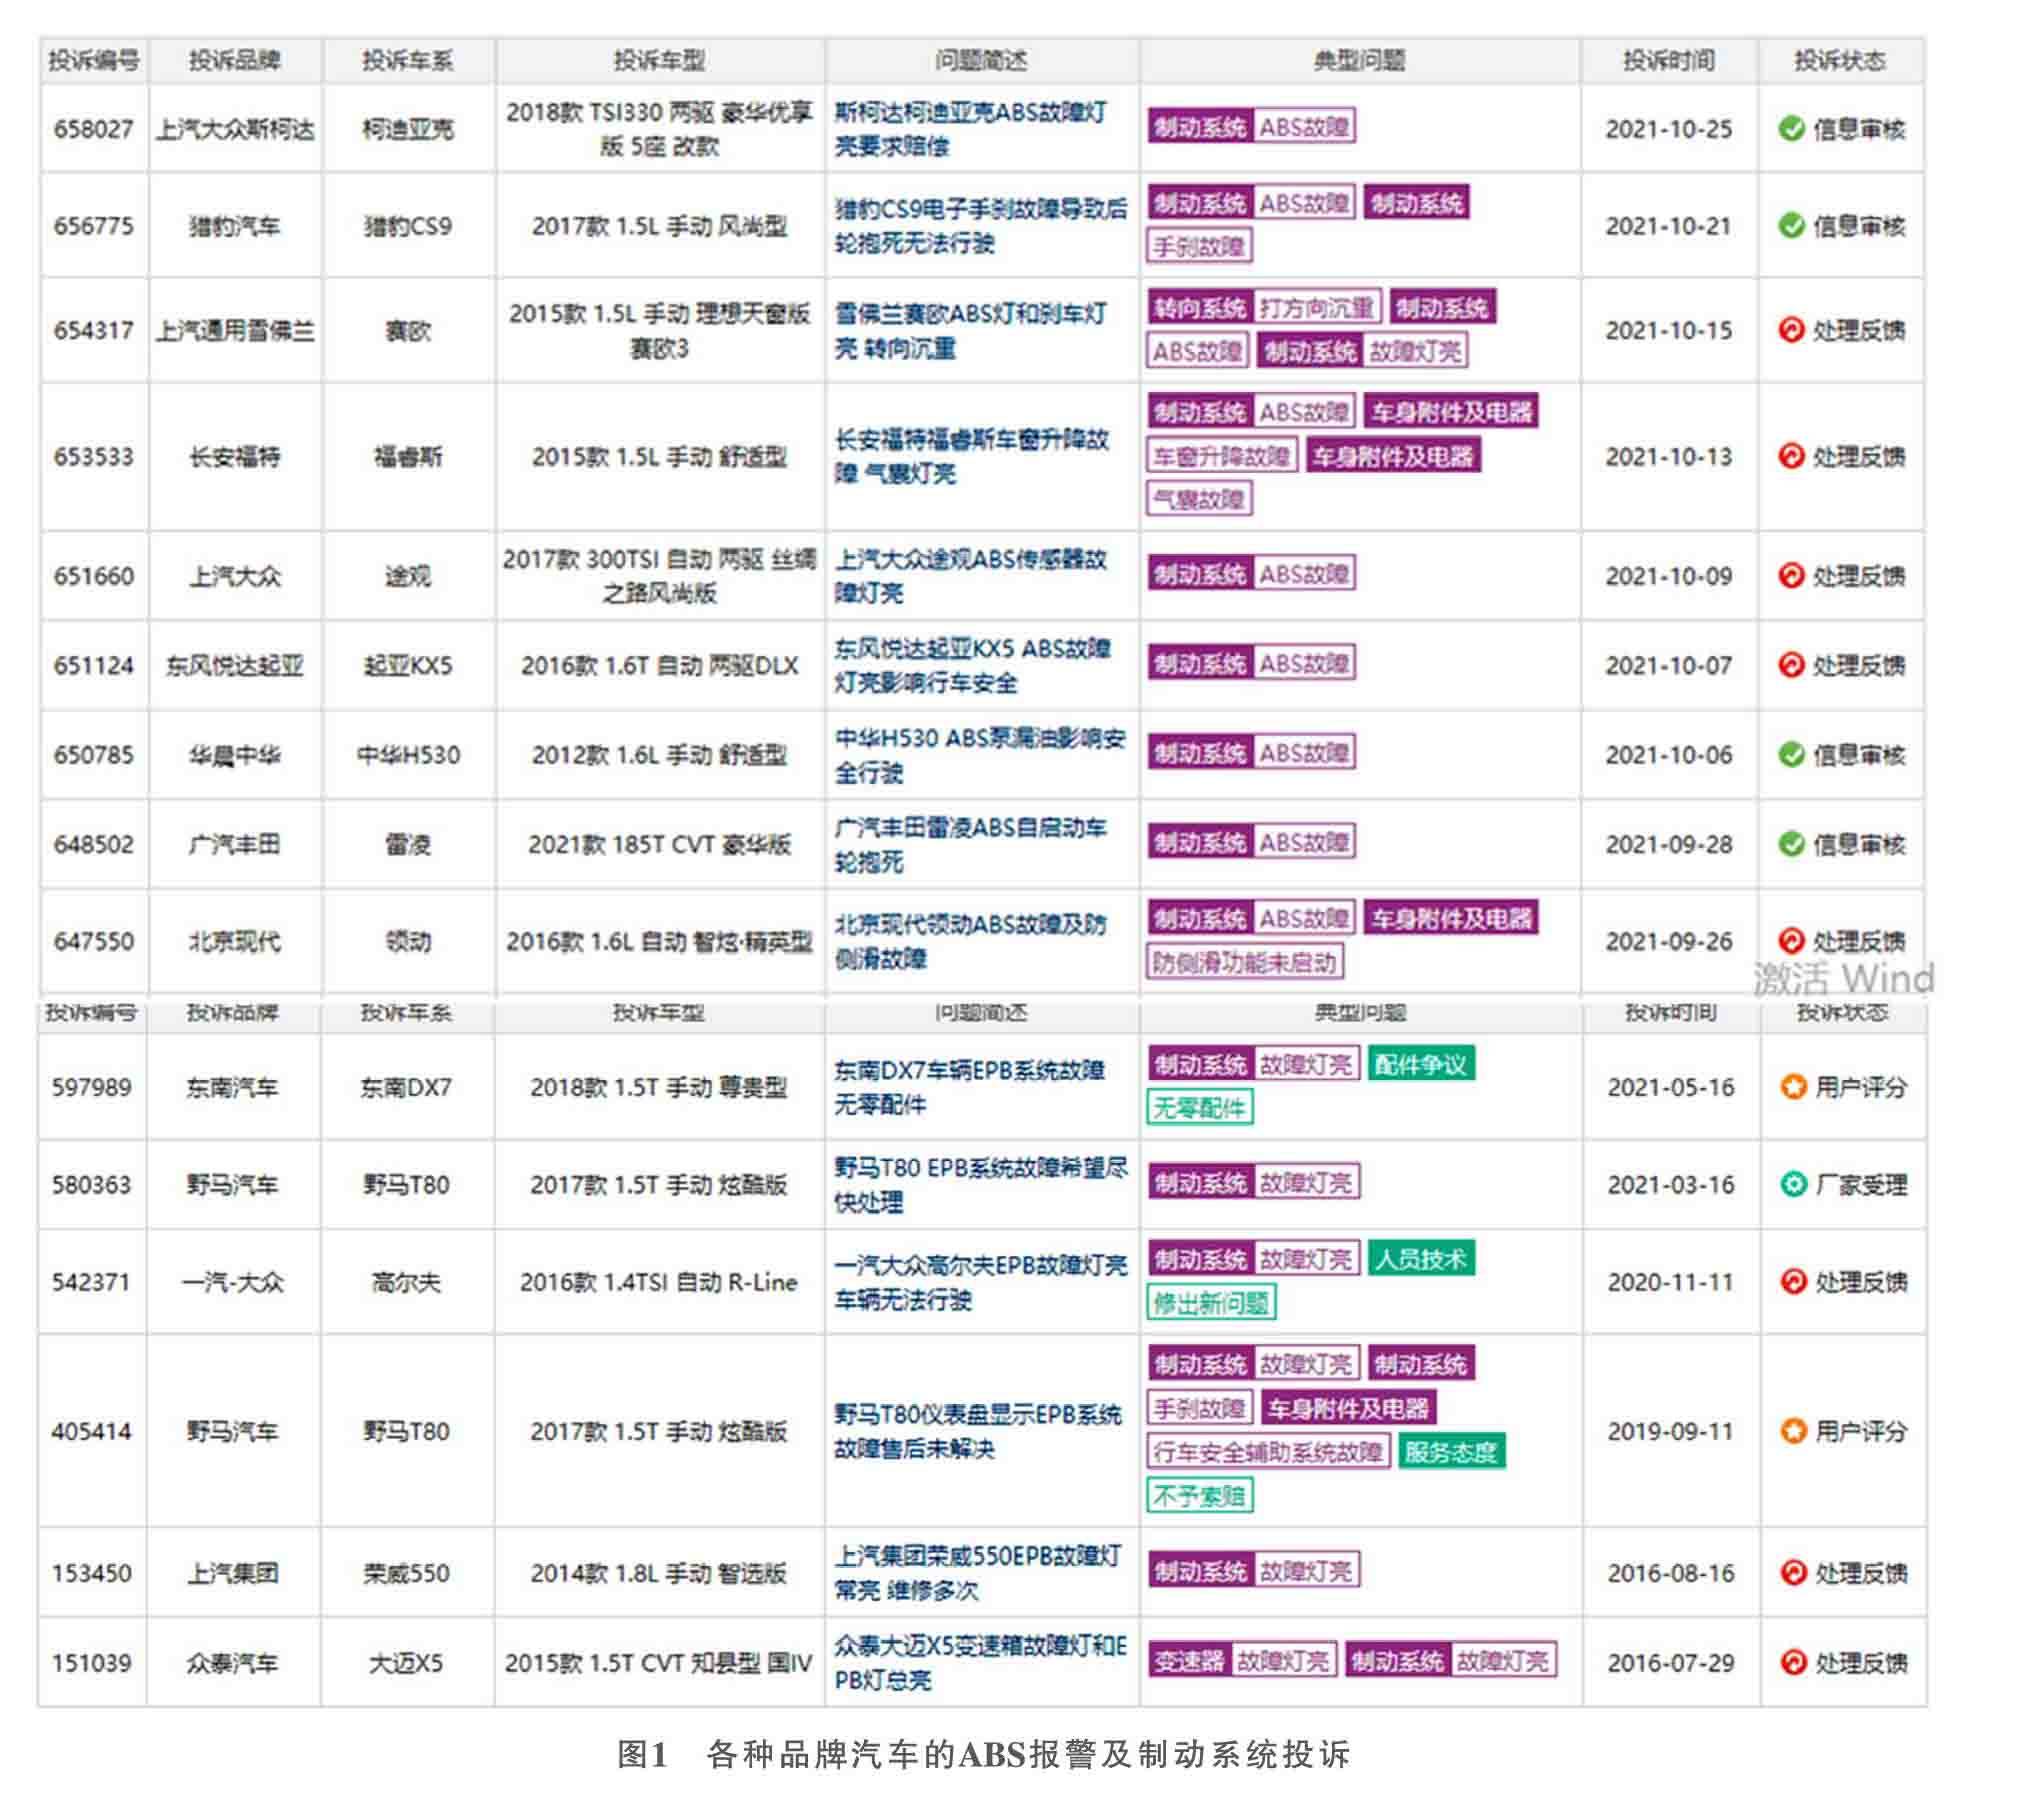Click the 手刹故障 tag in row 656775

tap(1198, 246)
